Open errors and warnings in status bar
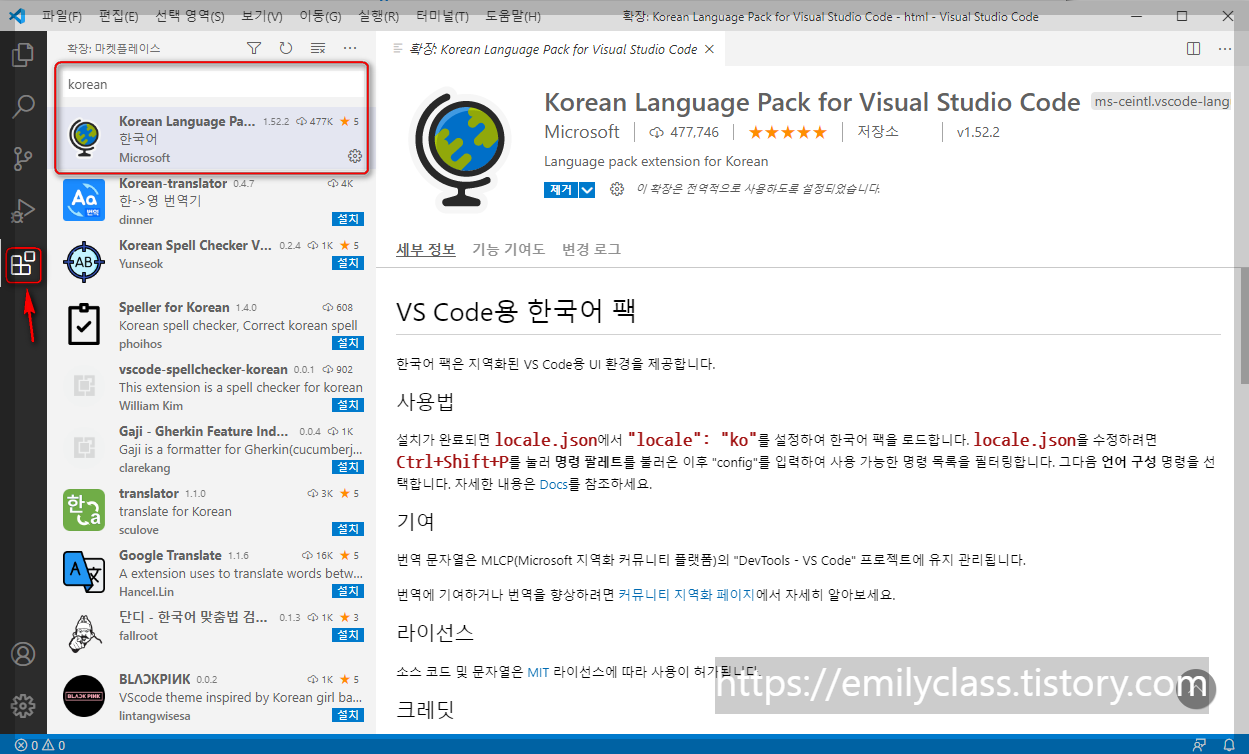The width and height of the screenshot is (1249, 754). click(x=40, y=745)
